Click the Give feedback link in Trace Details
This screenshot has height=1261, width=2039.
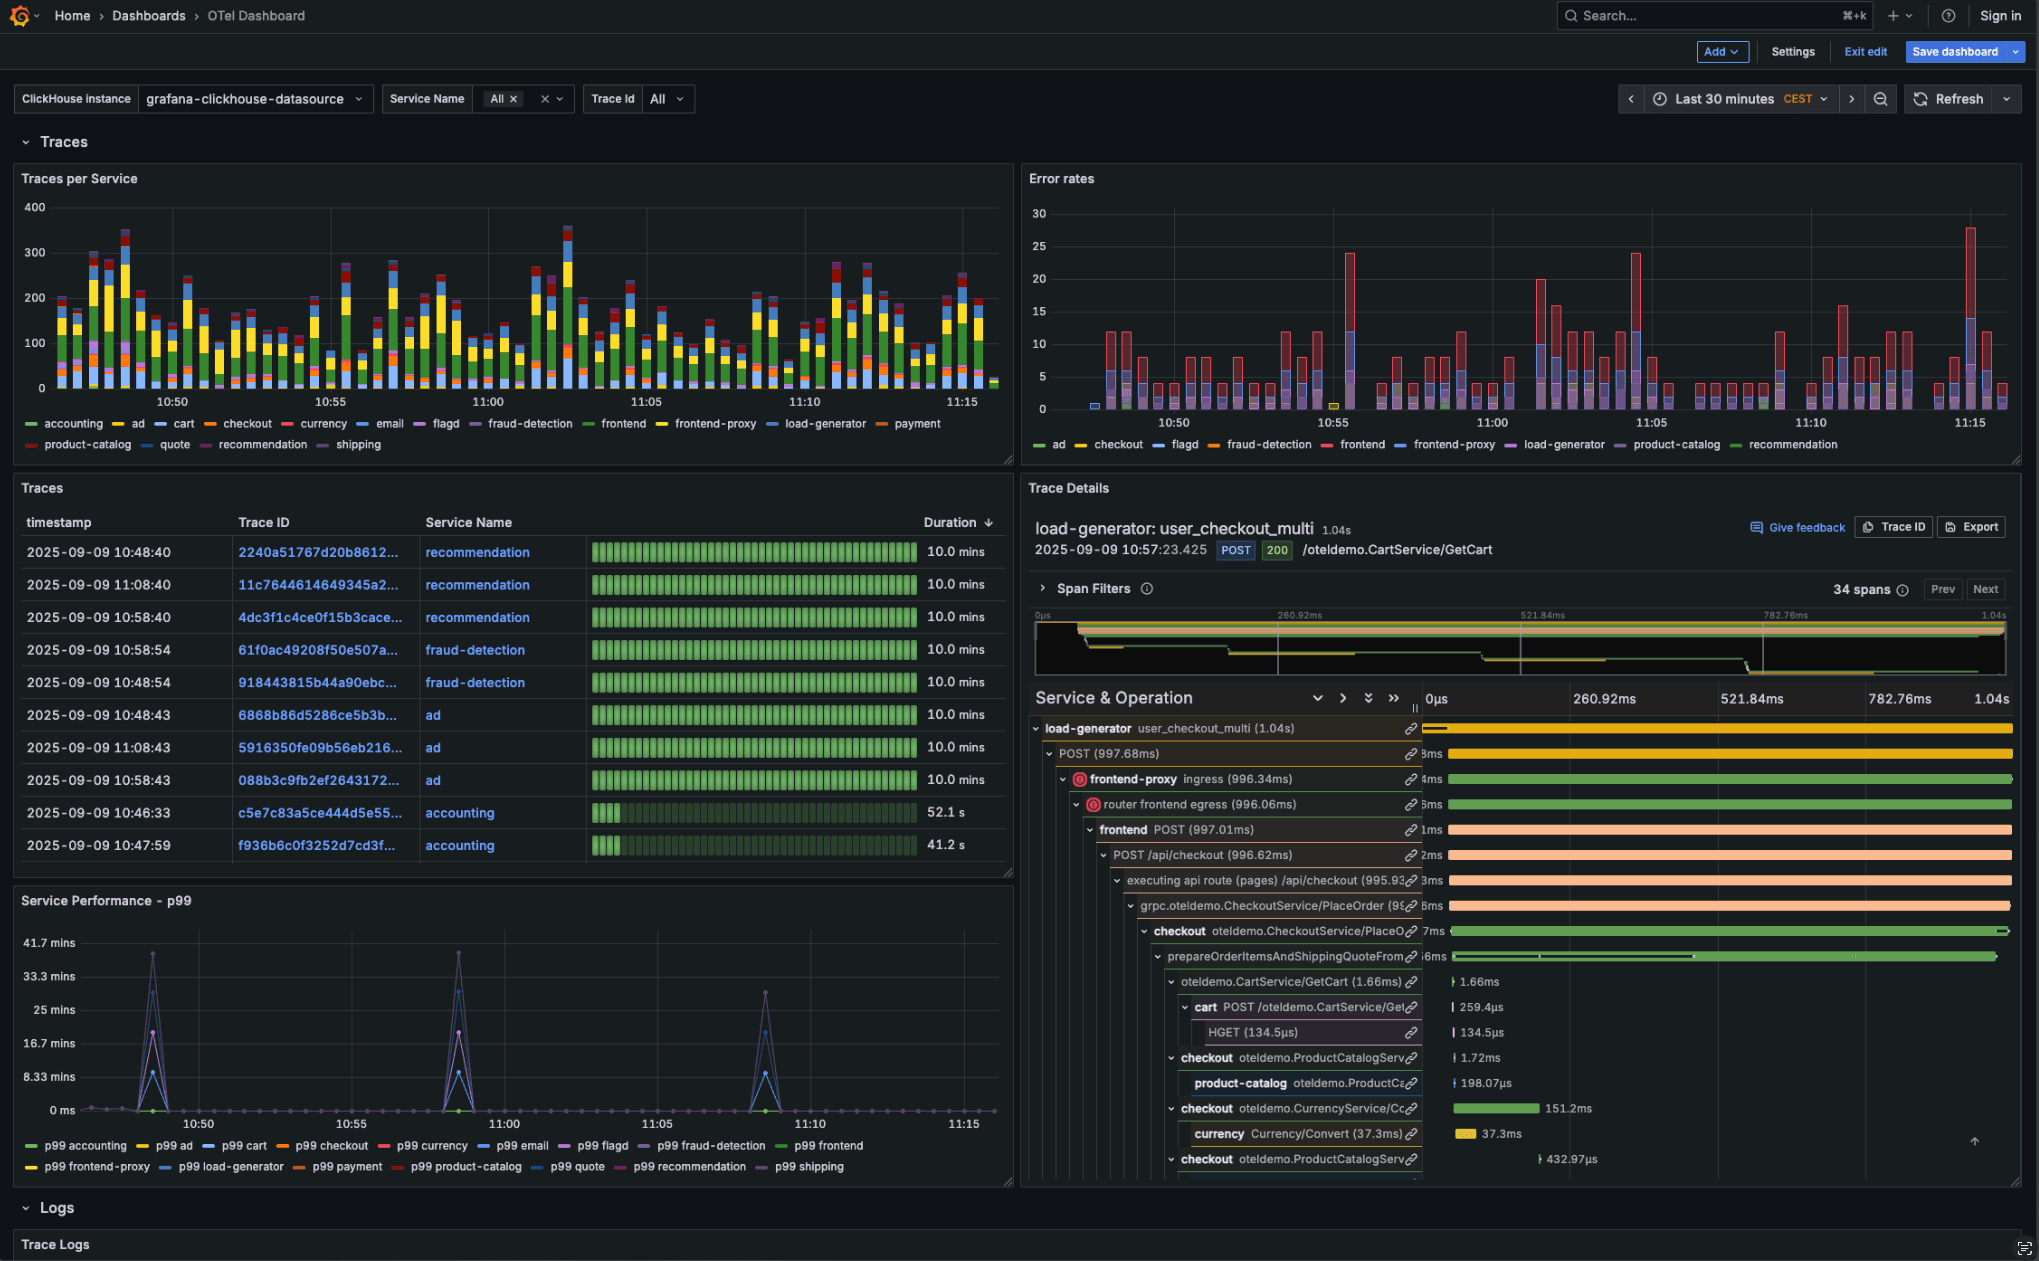point(1798,527)
